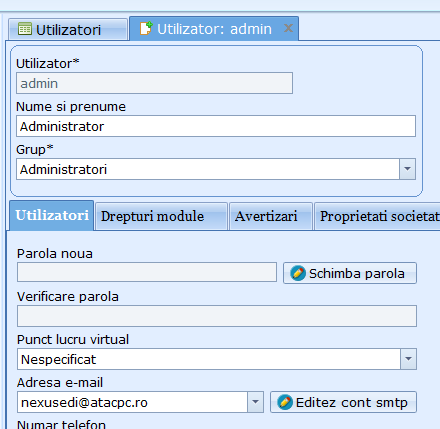Screen dimensions: 440x429
Task: Switch to the inner Utilizatori sub-tab
Action: click(52, 215)
